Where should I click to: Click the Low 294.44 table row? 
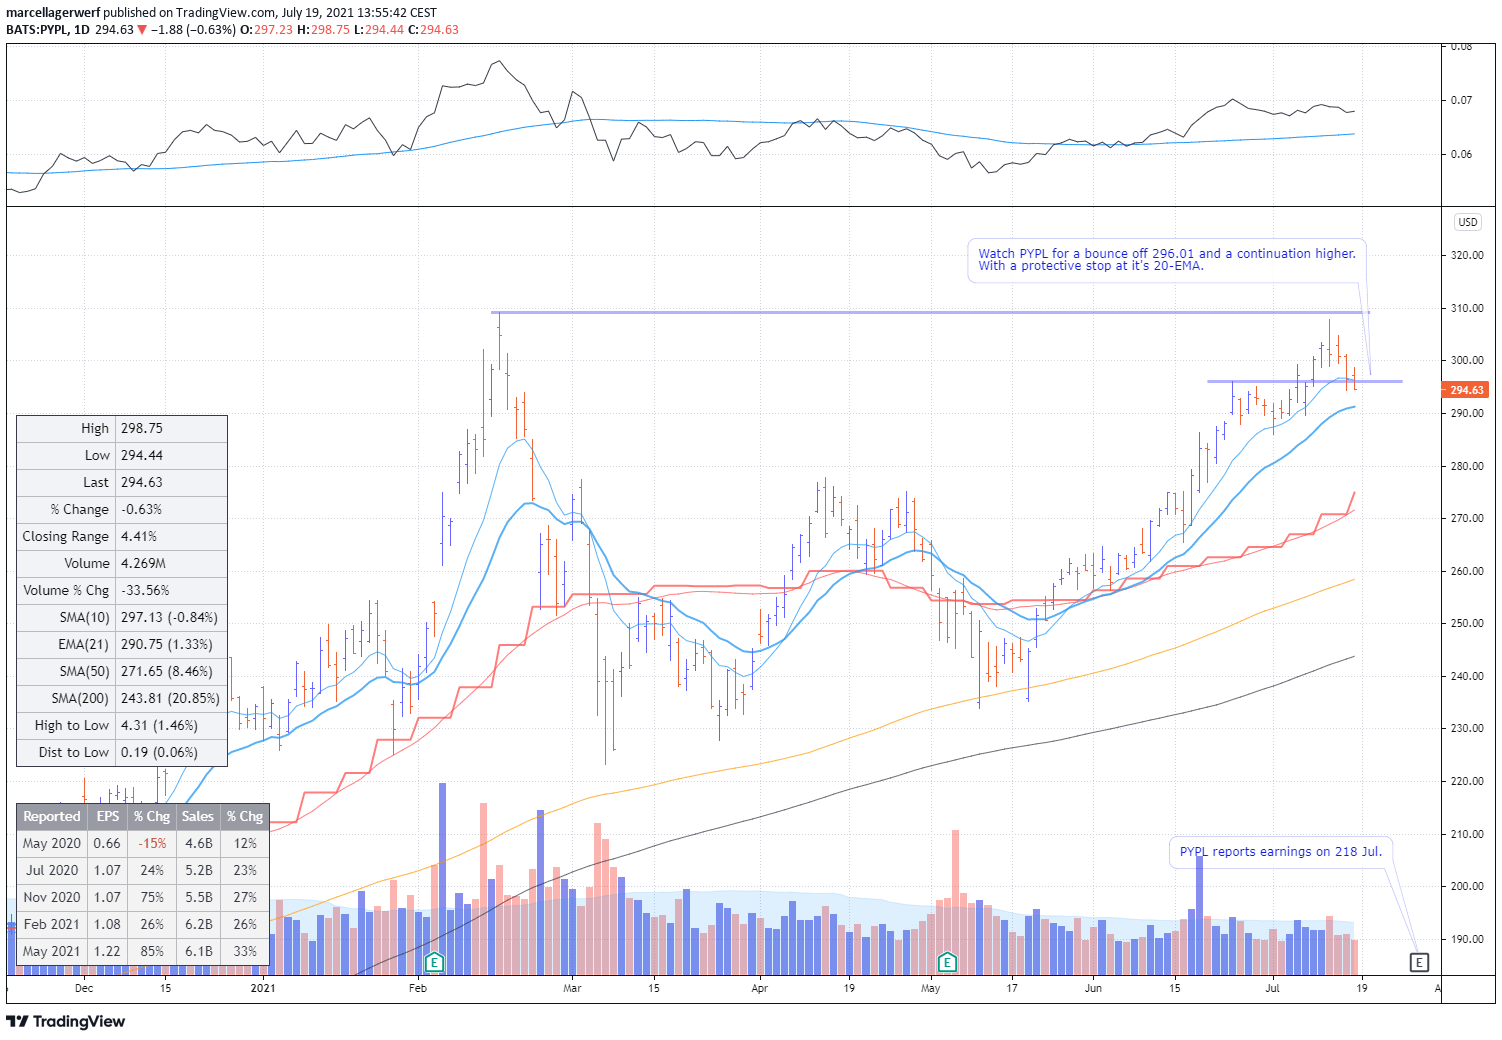122,455
